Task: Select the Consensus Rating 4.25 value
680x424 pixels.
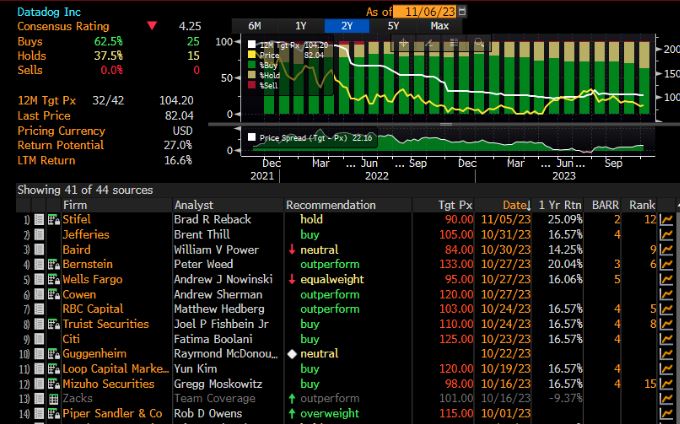Action: [x=190, y=26]
